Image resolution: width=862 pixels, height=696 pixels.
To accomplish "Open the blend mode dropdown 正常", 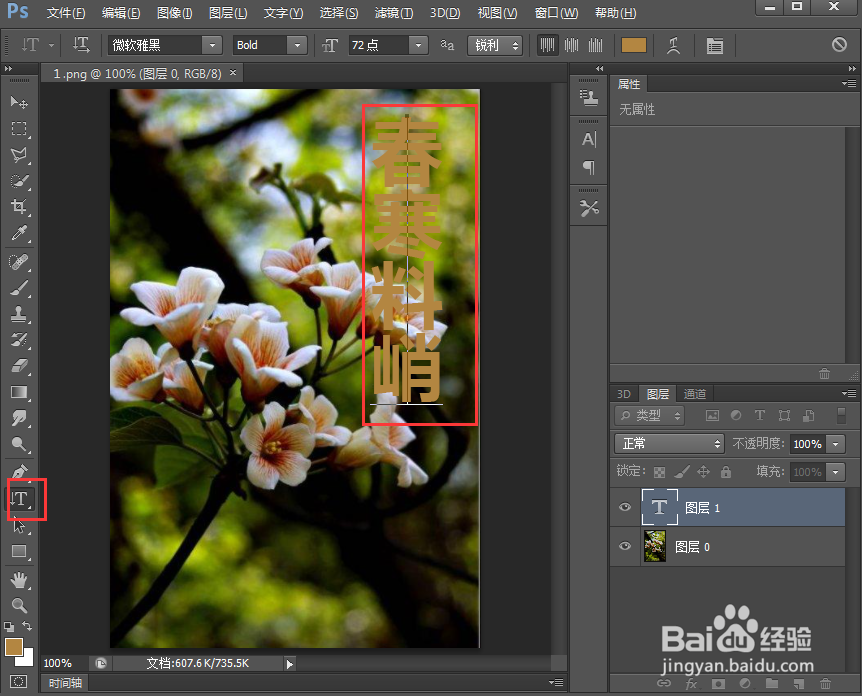I will 669,444.
